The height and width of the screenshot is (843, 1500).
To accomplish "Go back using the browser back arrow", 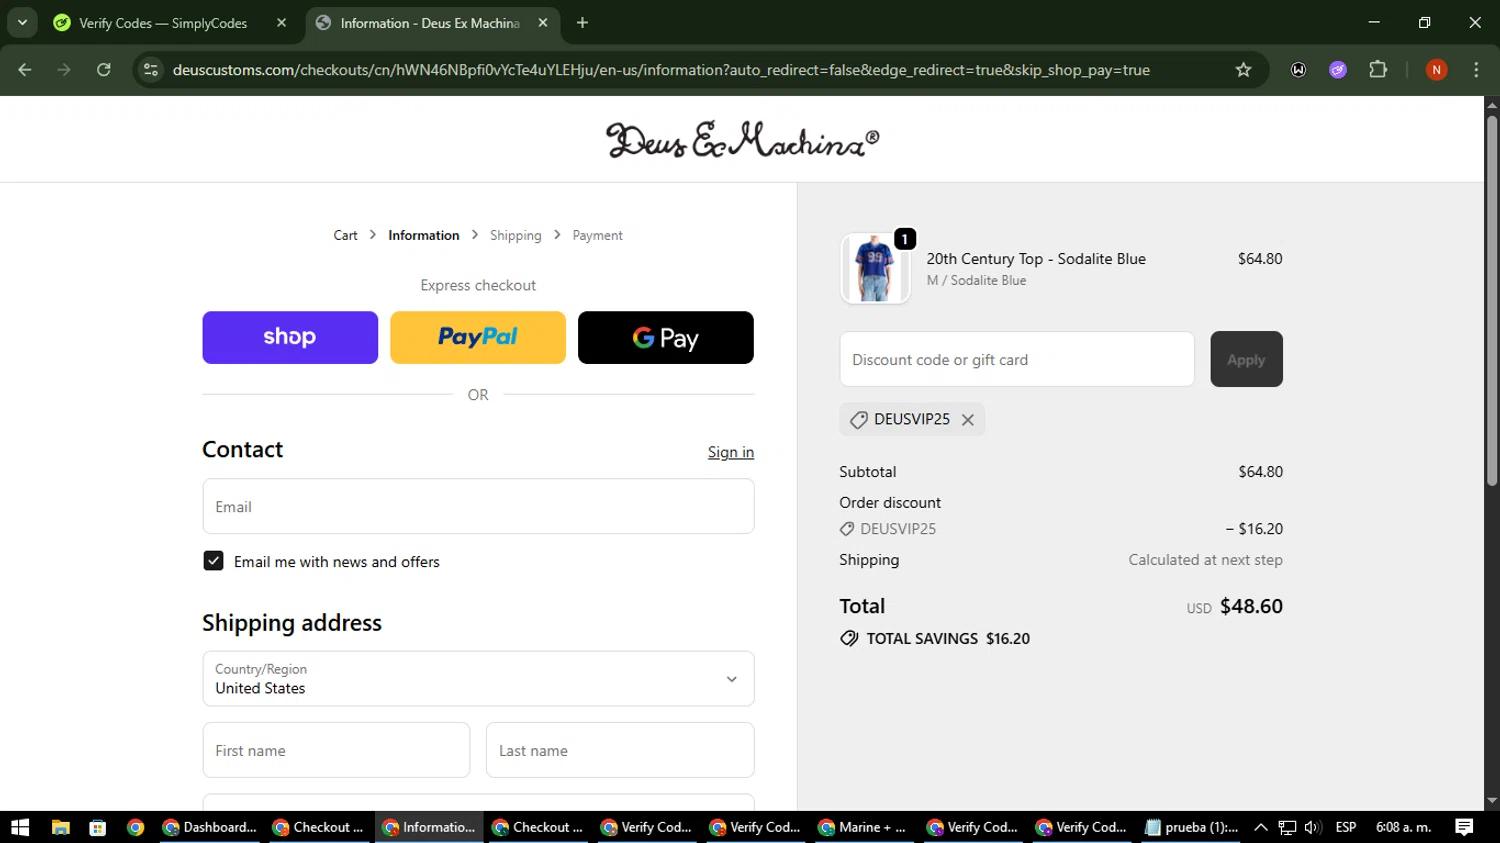I will coord(25,70).
